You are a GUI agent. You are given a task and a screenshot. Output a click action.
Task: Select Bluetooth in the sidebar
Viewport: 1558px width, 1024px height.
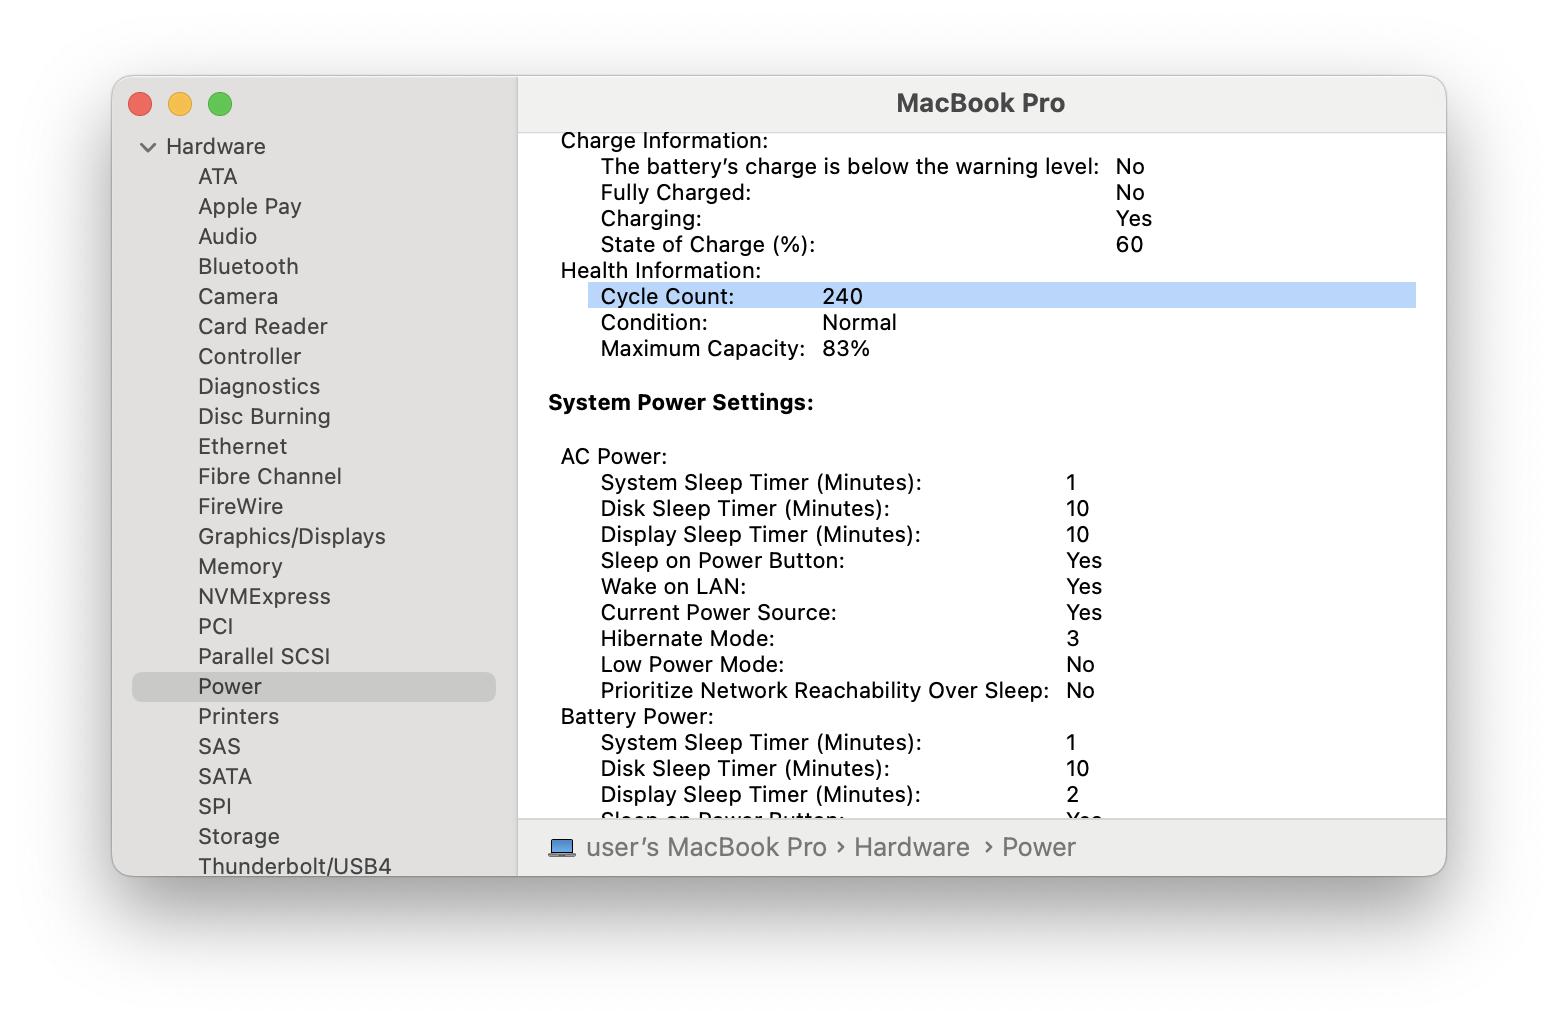coord(248,267)
